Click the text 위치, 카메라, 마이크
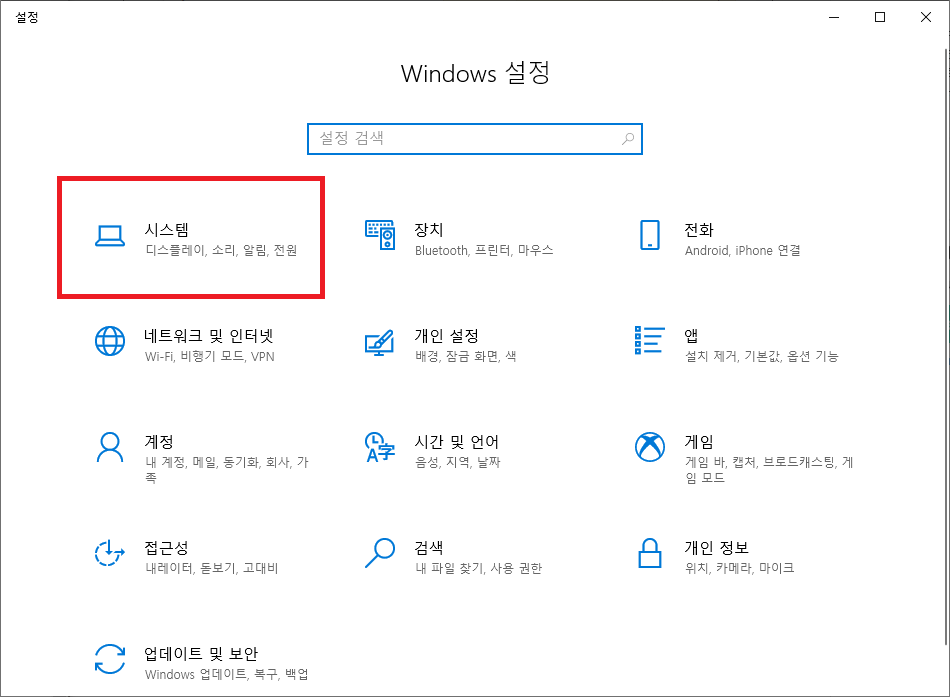 pos(739,568)
